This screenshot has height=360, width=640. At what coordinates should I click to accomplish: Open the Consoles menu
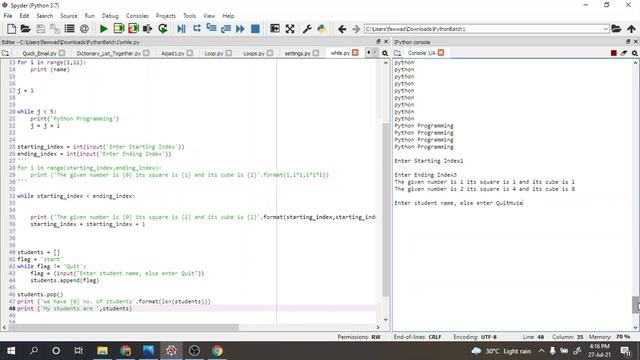pyautogui.click(x=137, y=16)
